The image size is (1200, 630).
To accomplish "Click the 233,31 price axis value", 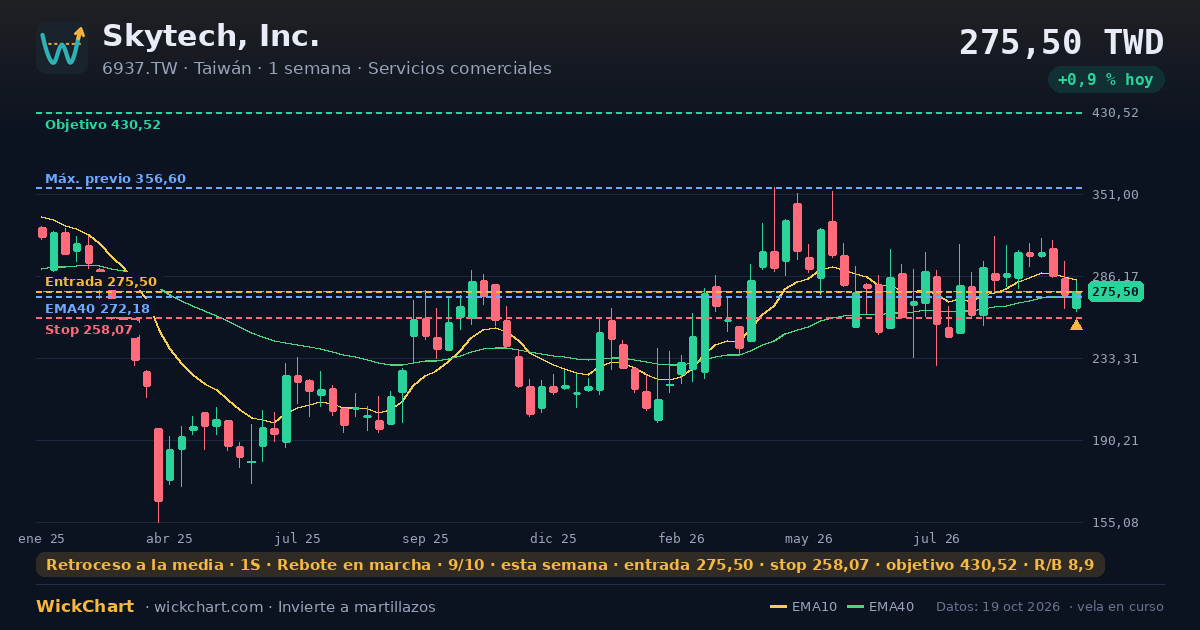I will click(1115, 359).
